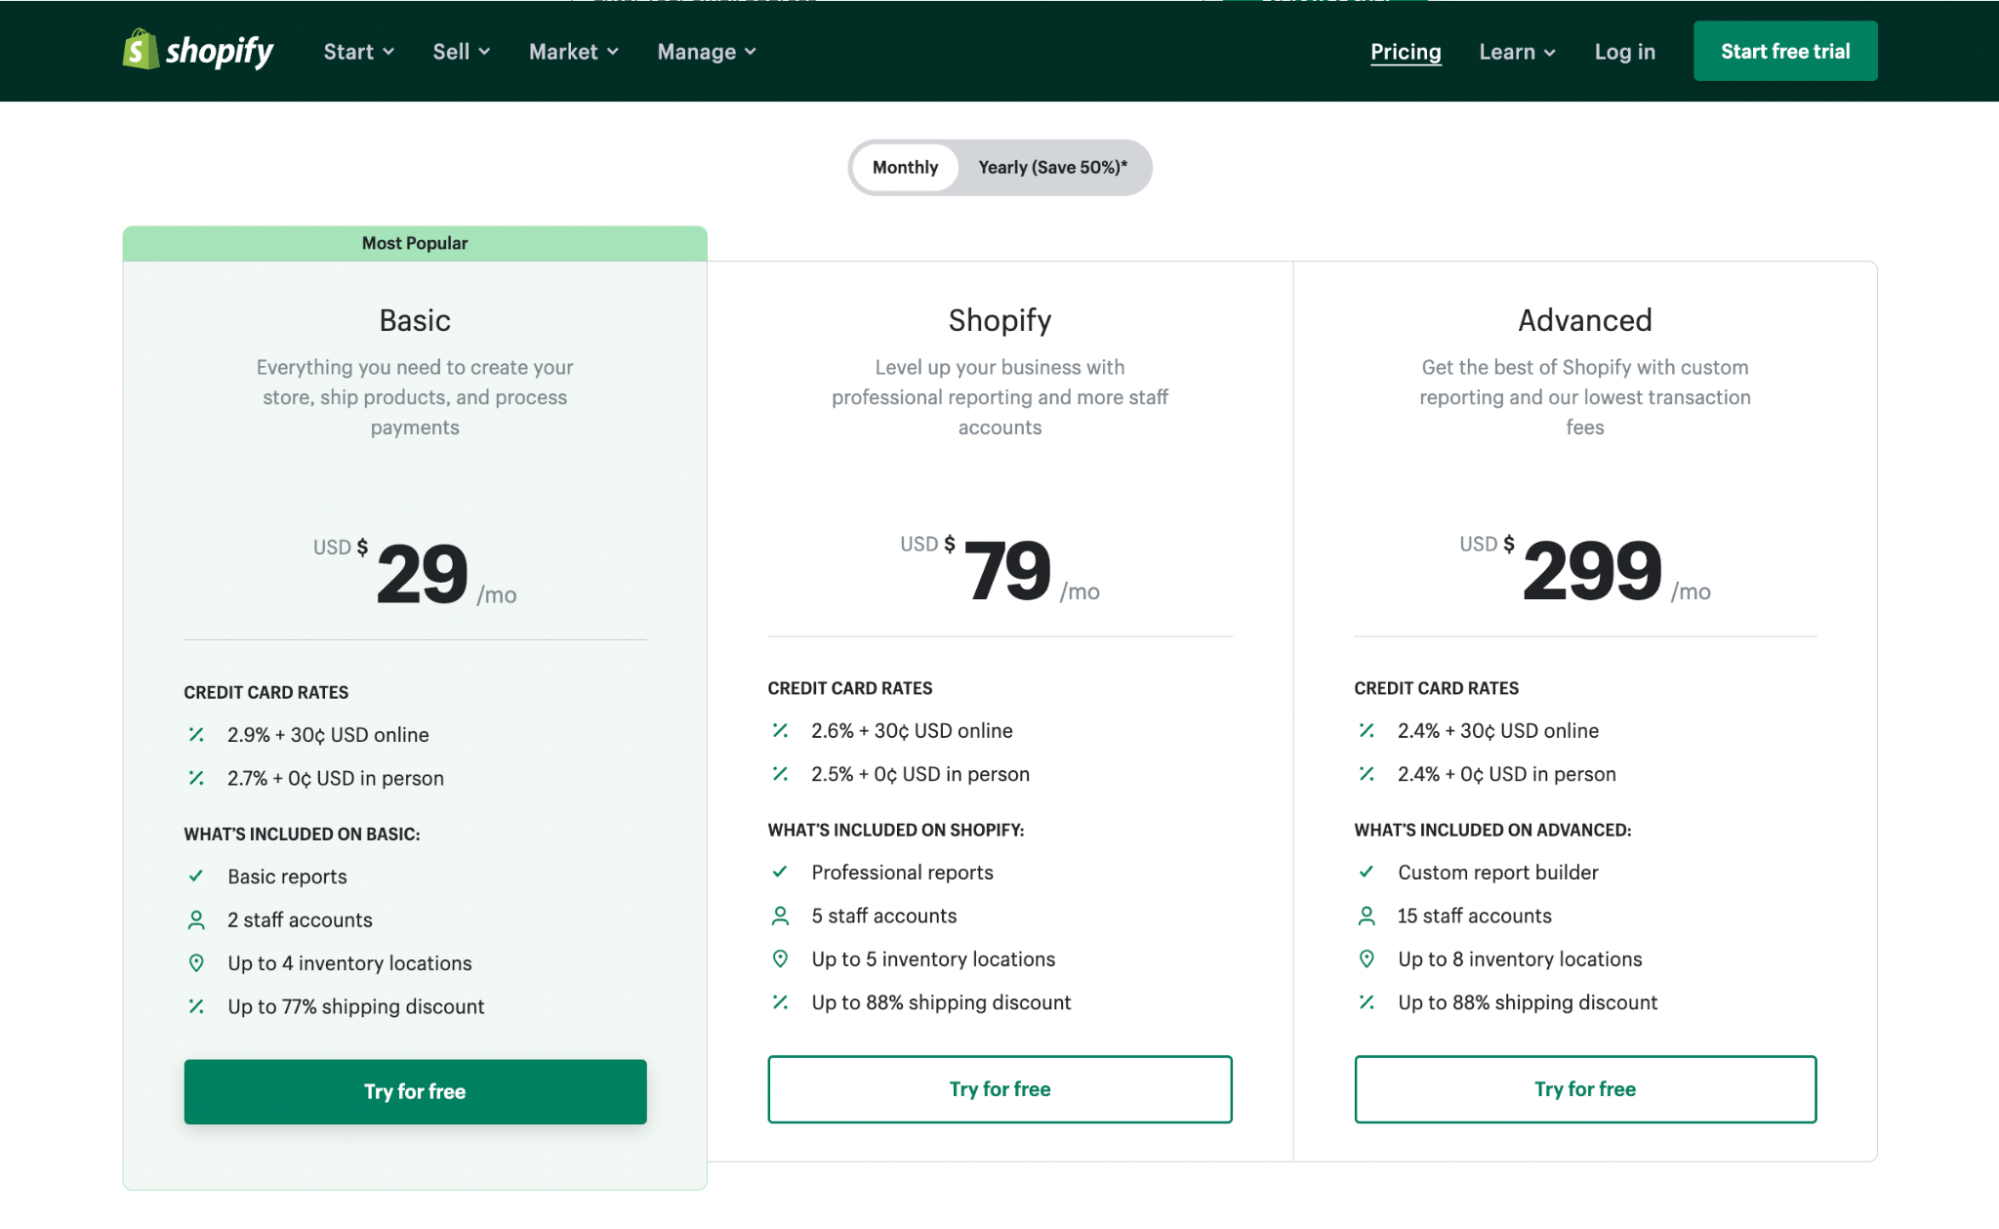Open the Manage navigation menu
1999x1229 pixels.
pyautogui.click(x=706, y=52)
